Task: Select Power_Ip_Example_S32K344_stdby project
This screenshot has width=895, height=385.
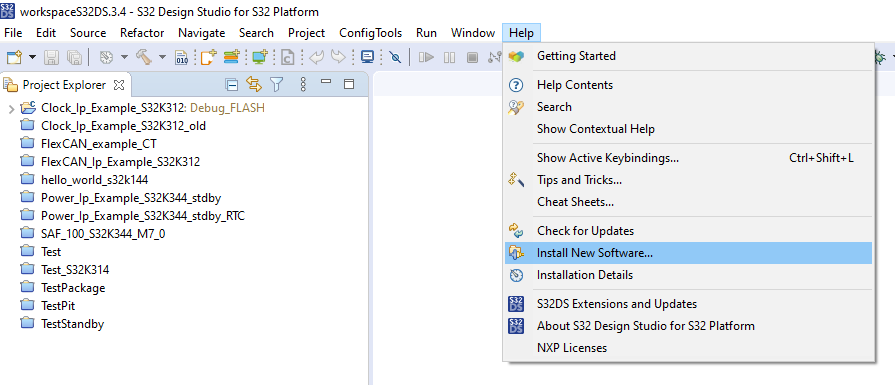Action: click(x=131, y=198)
